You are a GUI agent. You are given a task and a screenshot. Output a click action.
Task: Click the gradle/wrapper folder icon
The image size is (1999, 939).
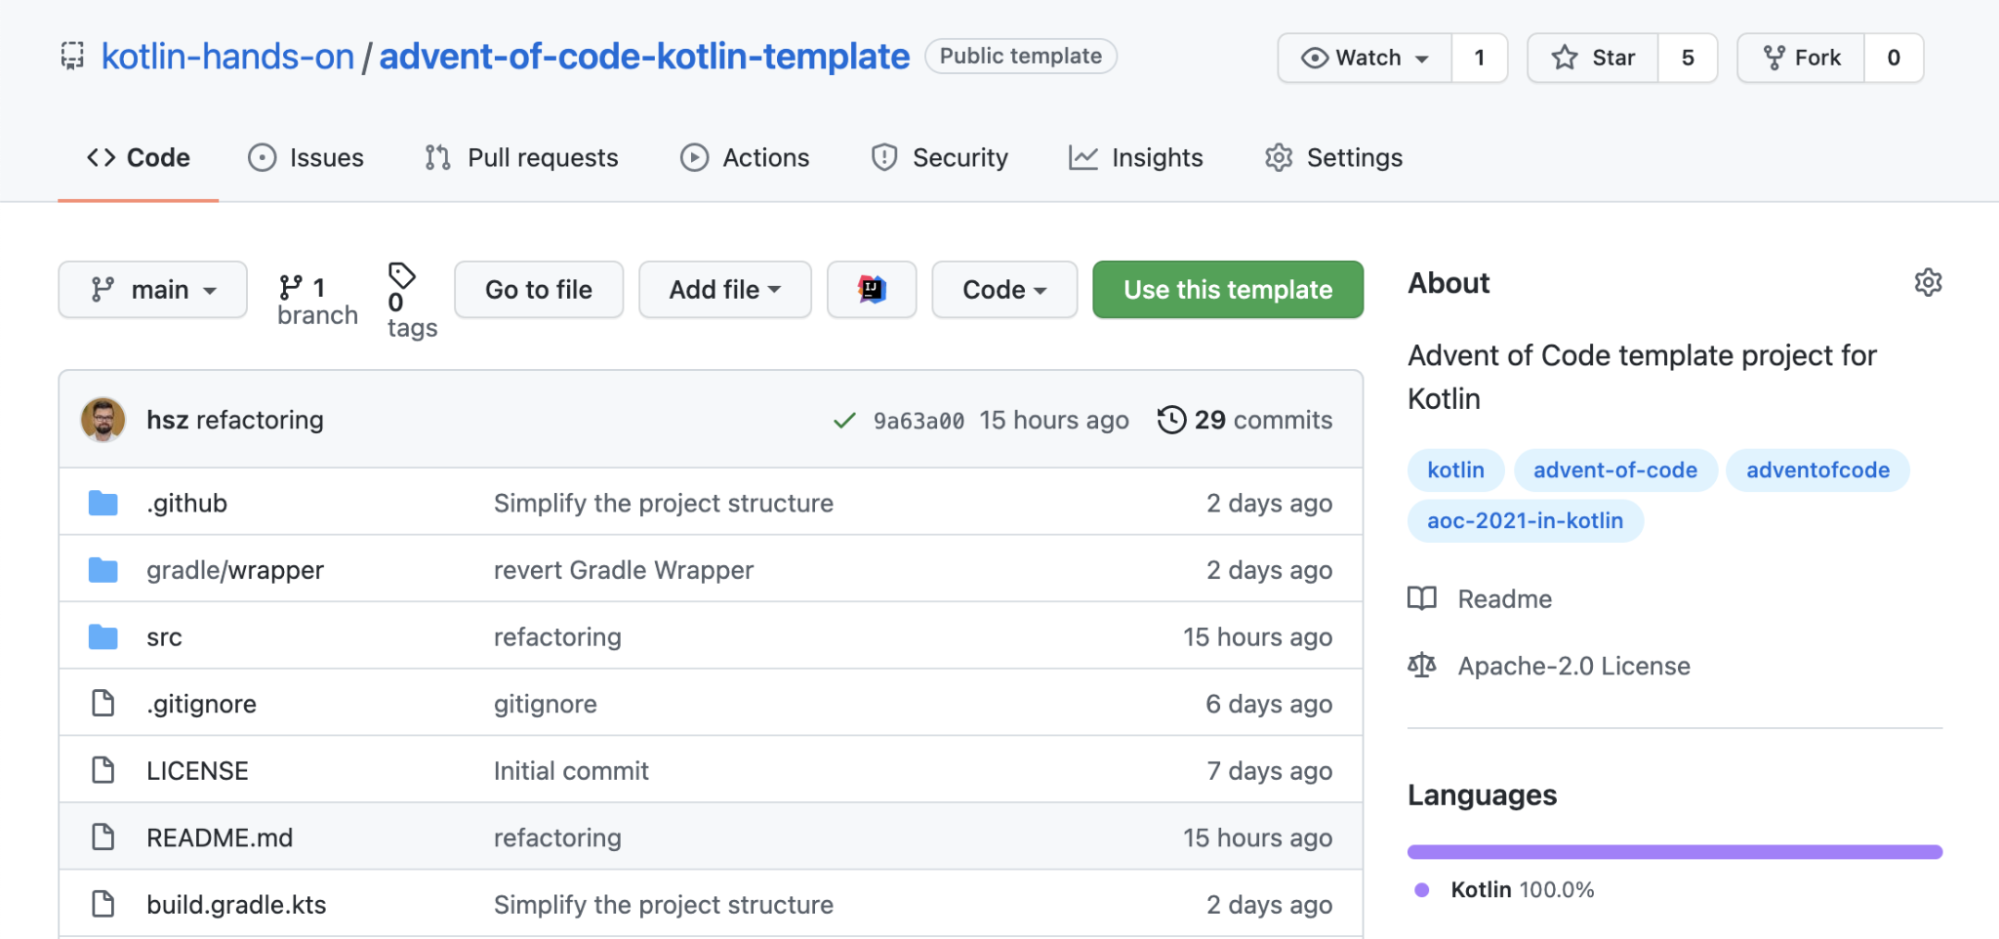103,570
